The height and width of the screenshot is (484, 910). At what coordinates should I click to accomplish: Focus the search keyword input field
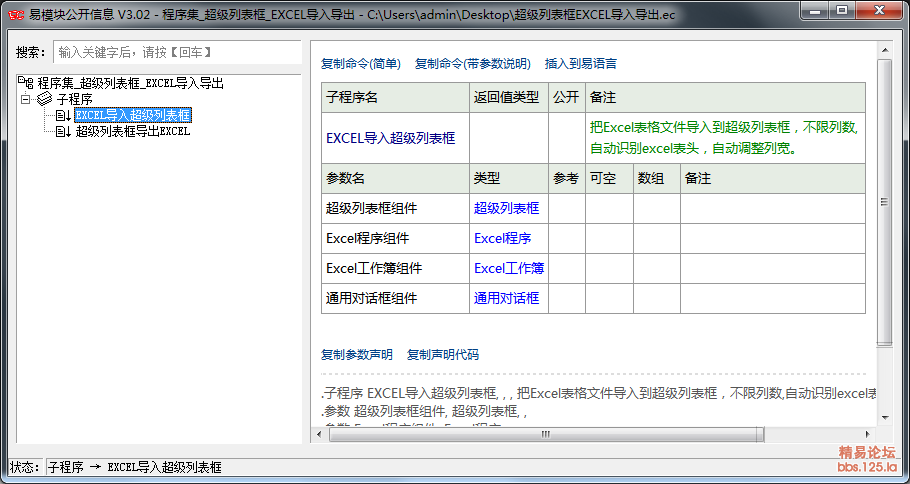point(178,52)
